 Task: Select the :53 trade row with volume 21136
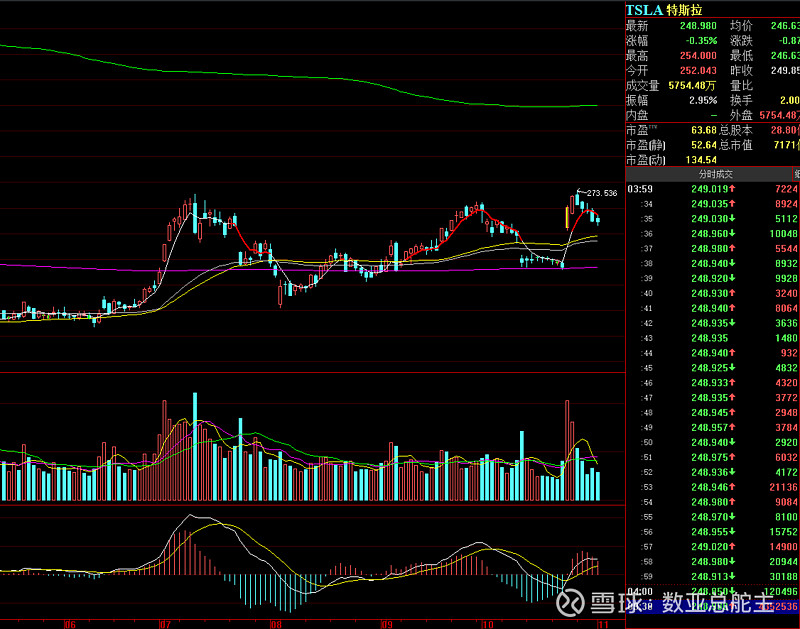pos(711,487)
